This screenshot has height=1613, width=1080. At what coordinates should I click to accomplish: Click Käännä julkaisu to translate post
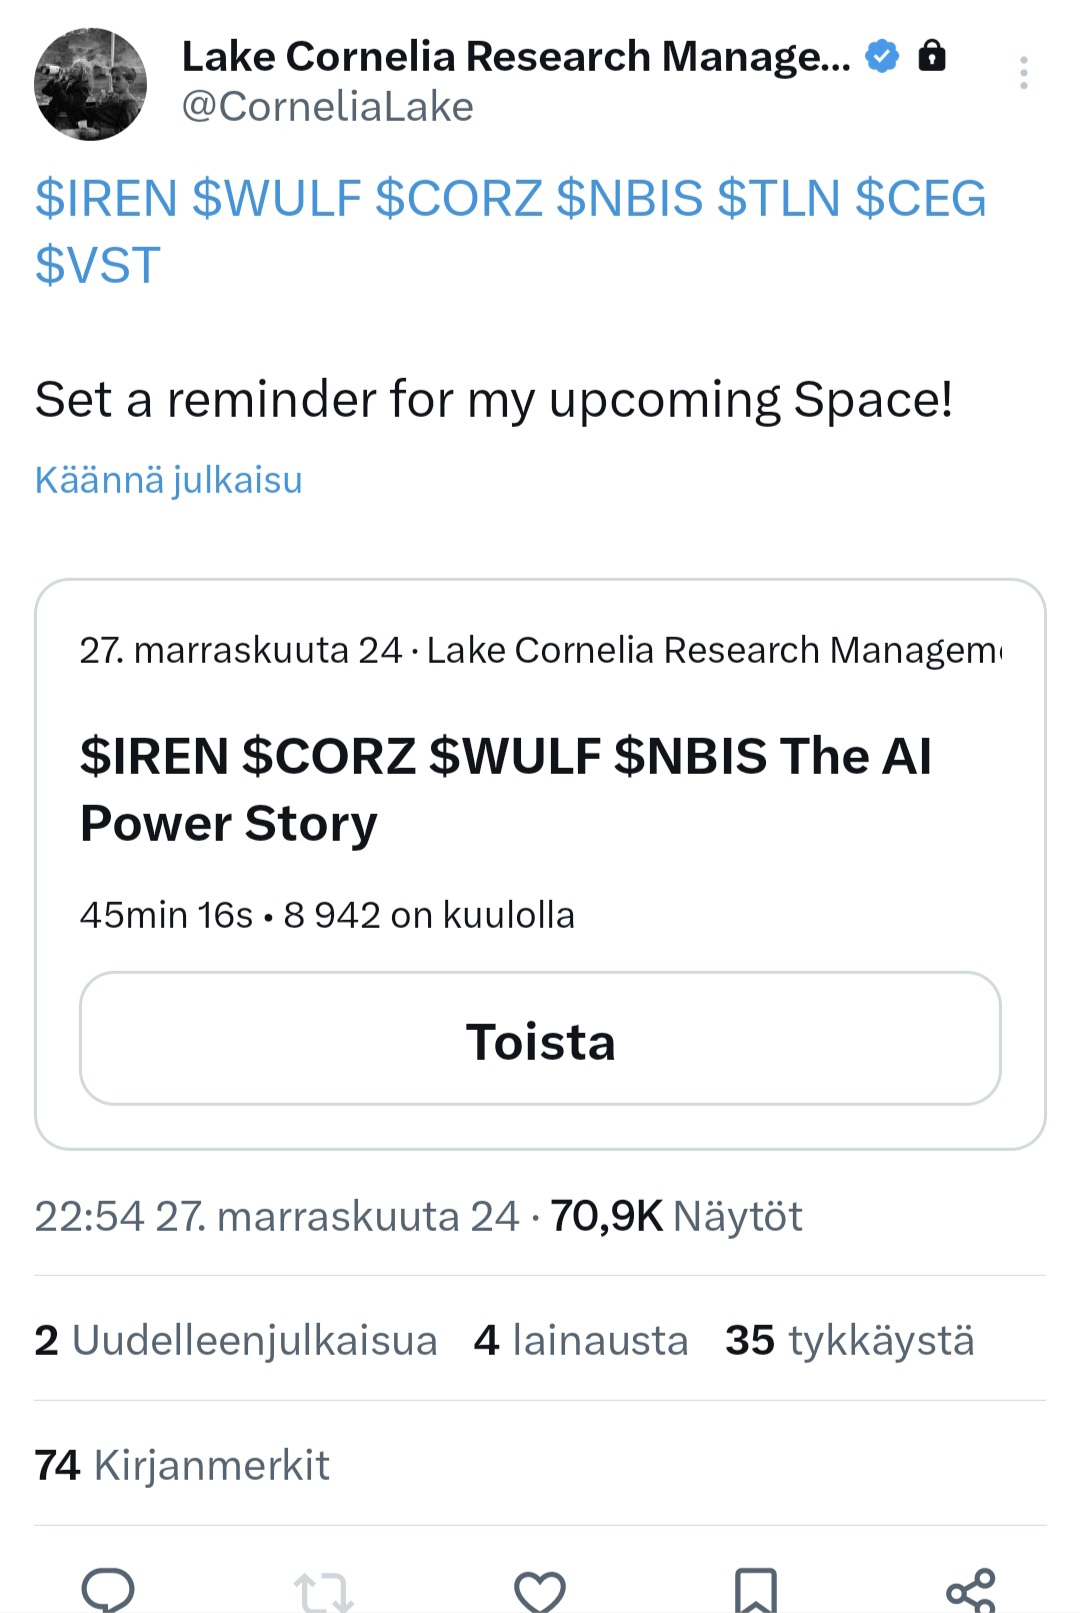[x=168, y=480]
